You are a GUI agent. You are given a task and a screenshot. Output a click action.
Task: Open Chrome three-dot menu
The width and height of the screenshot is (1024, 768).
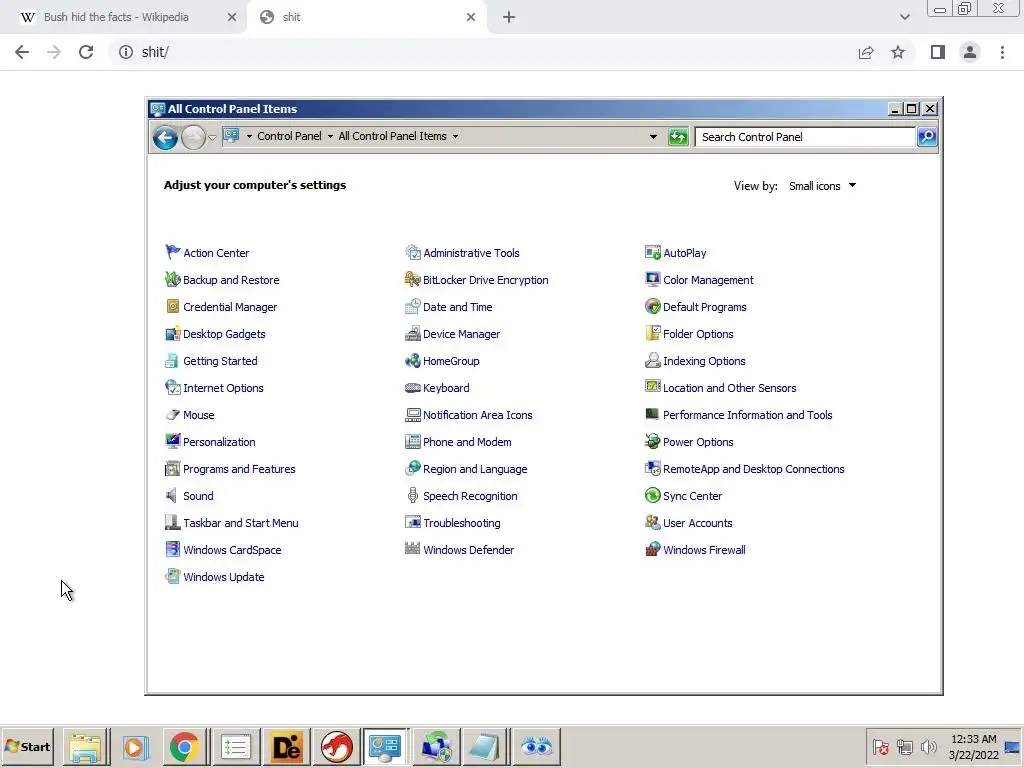click(1002, 52)
